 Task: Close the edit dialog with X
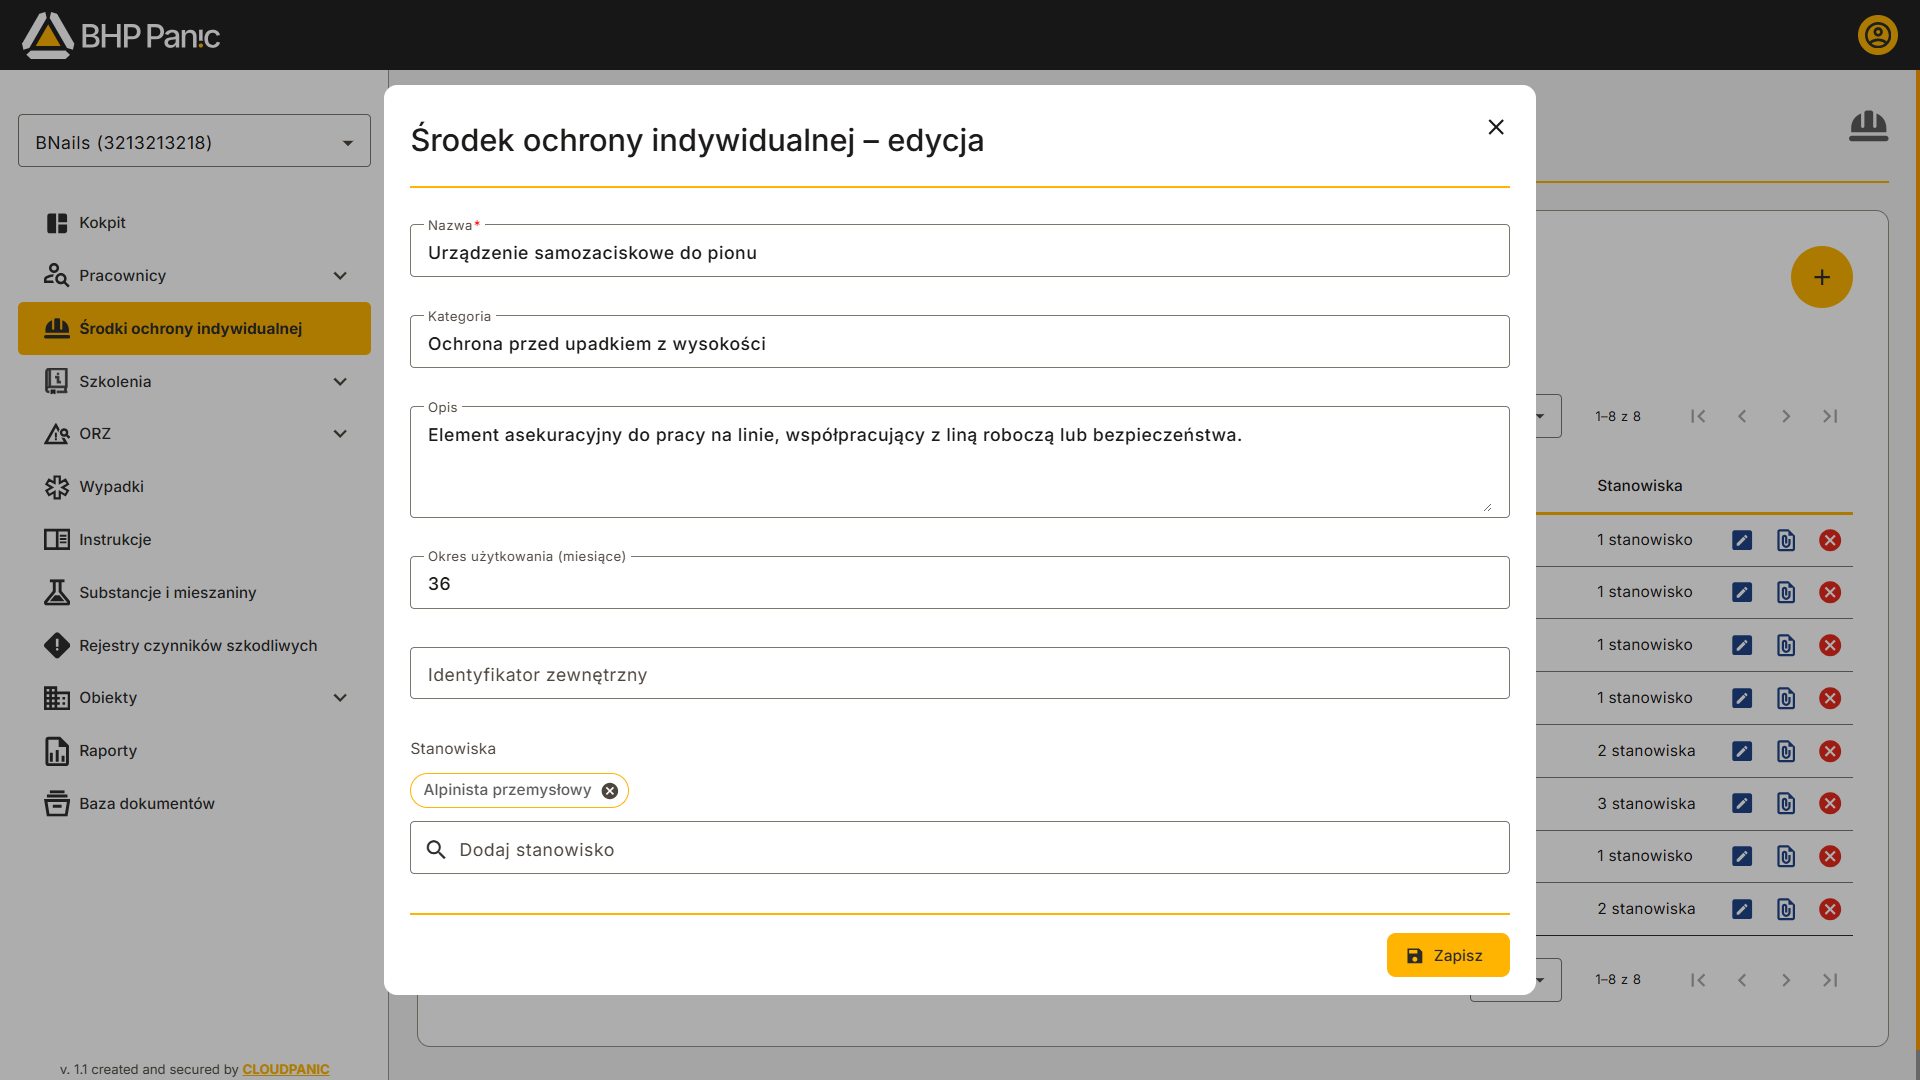tap(1496, 127)
